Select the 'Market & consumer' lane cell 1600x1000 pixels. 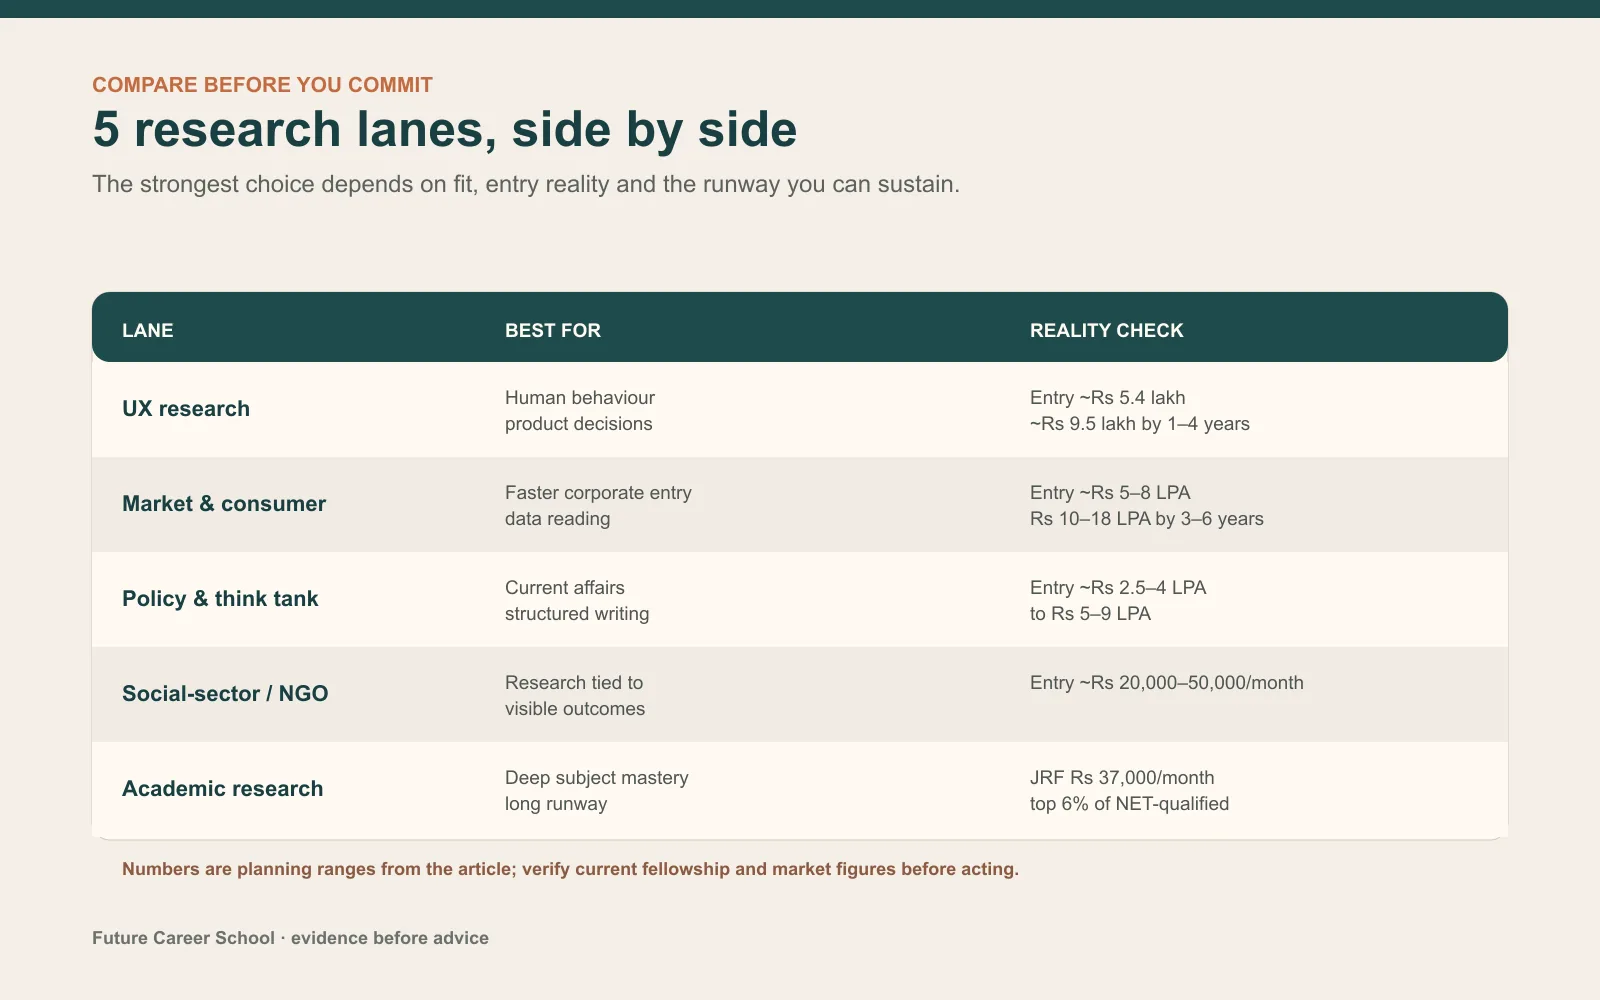click(224, 504)
